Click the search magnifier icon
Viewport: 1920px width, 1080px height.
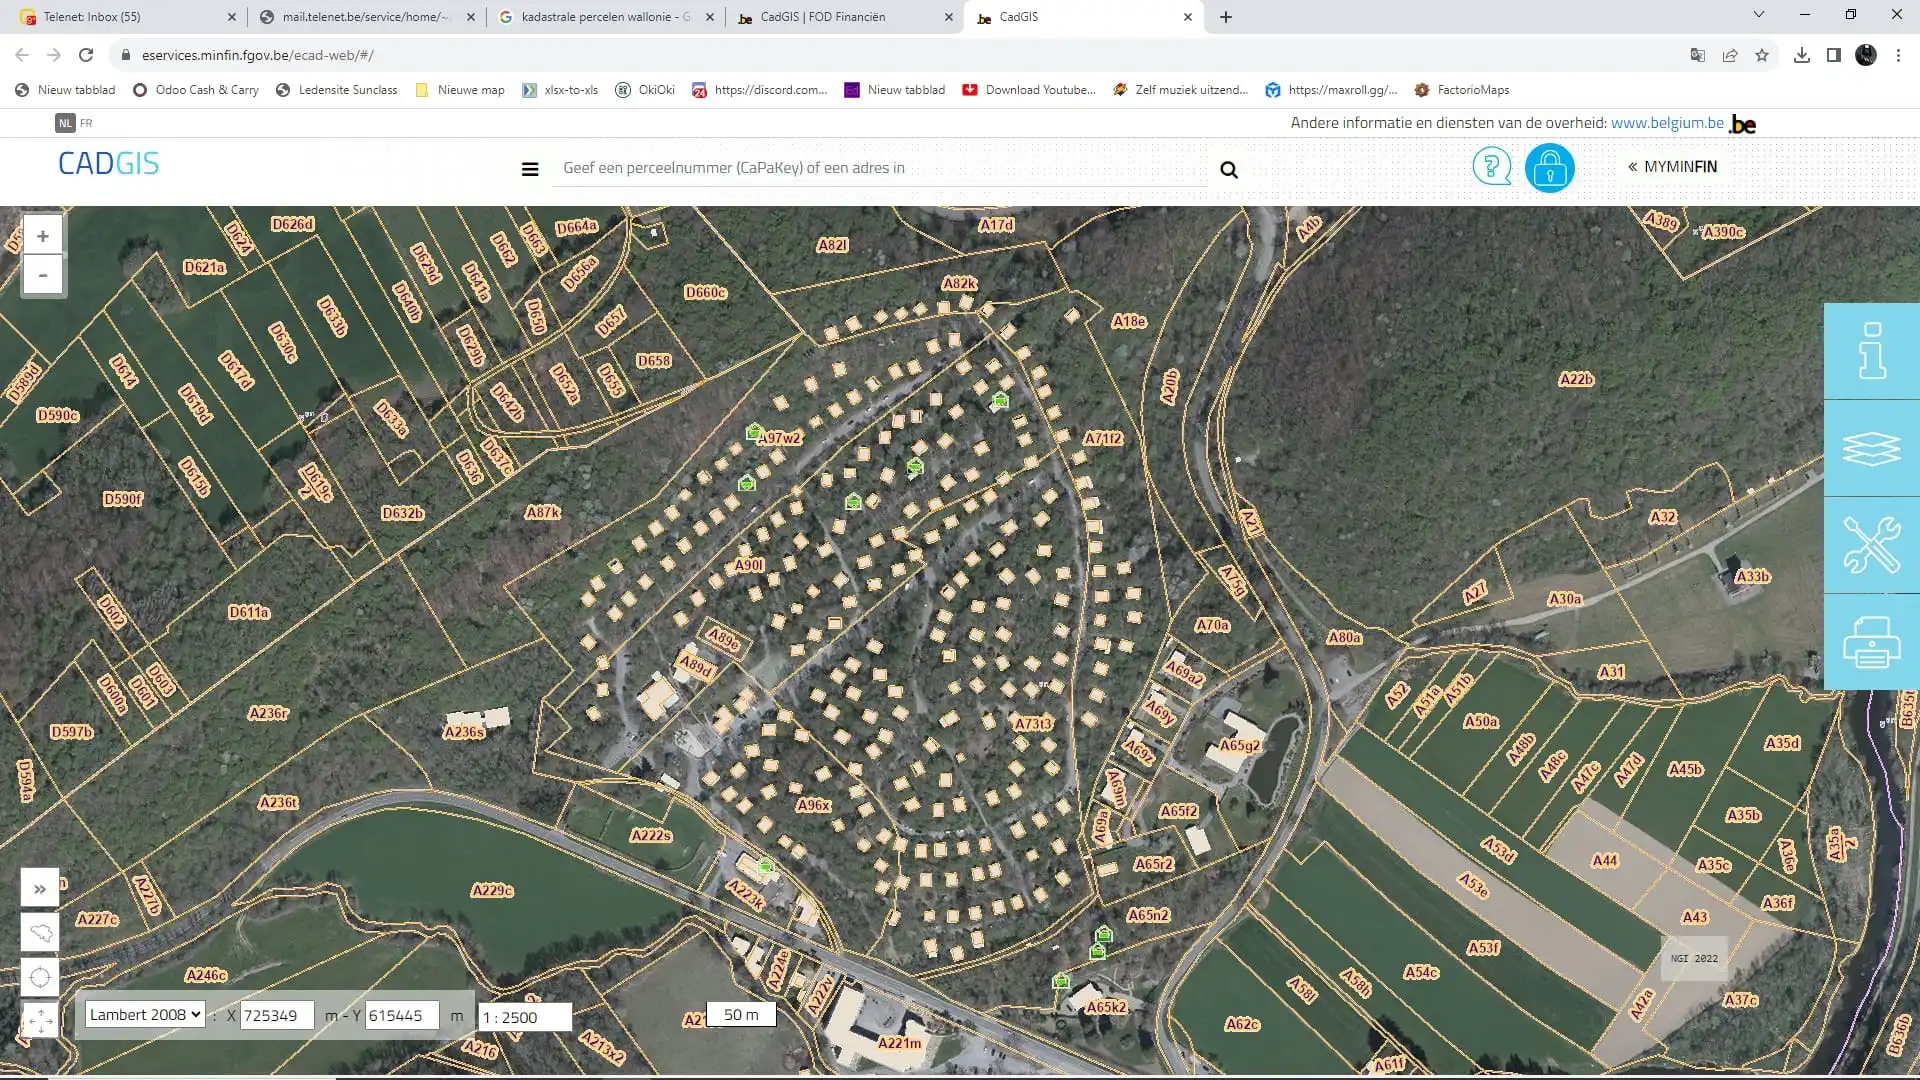click(1228, 169)
